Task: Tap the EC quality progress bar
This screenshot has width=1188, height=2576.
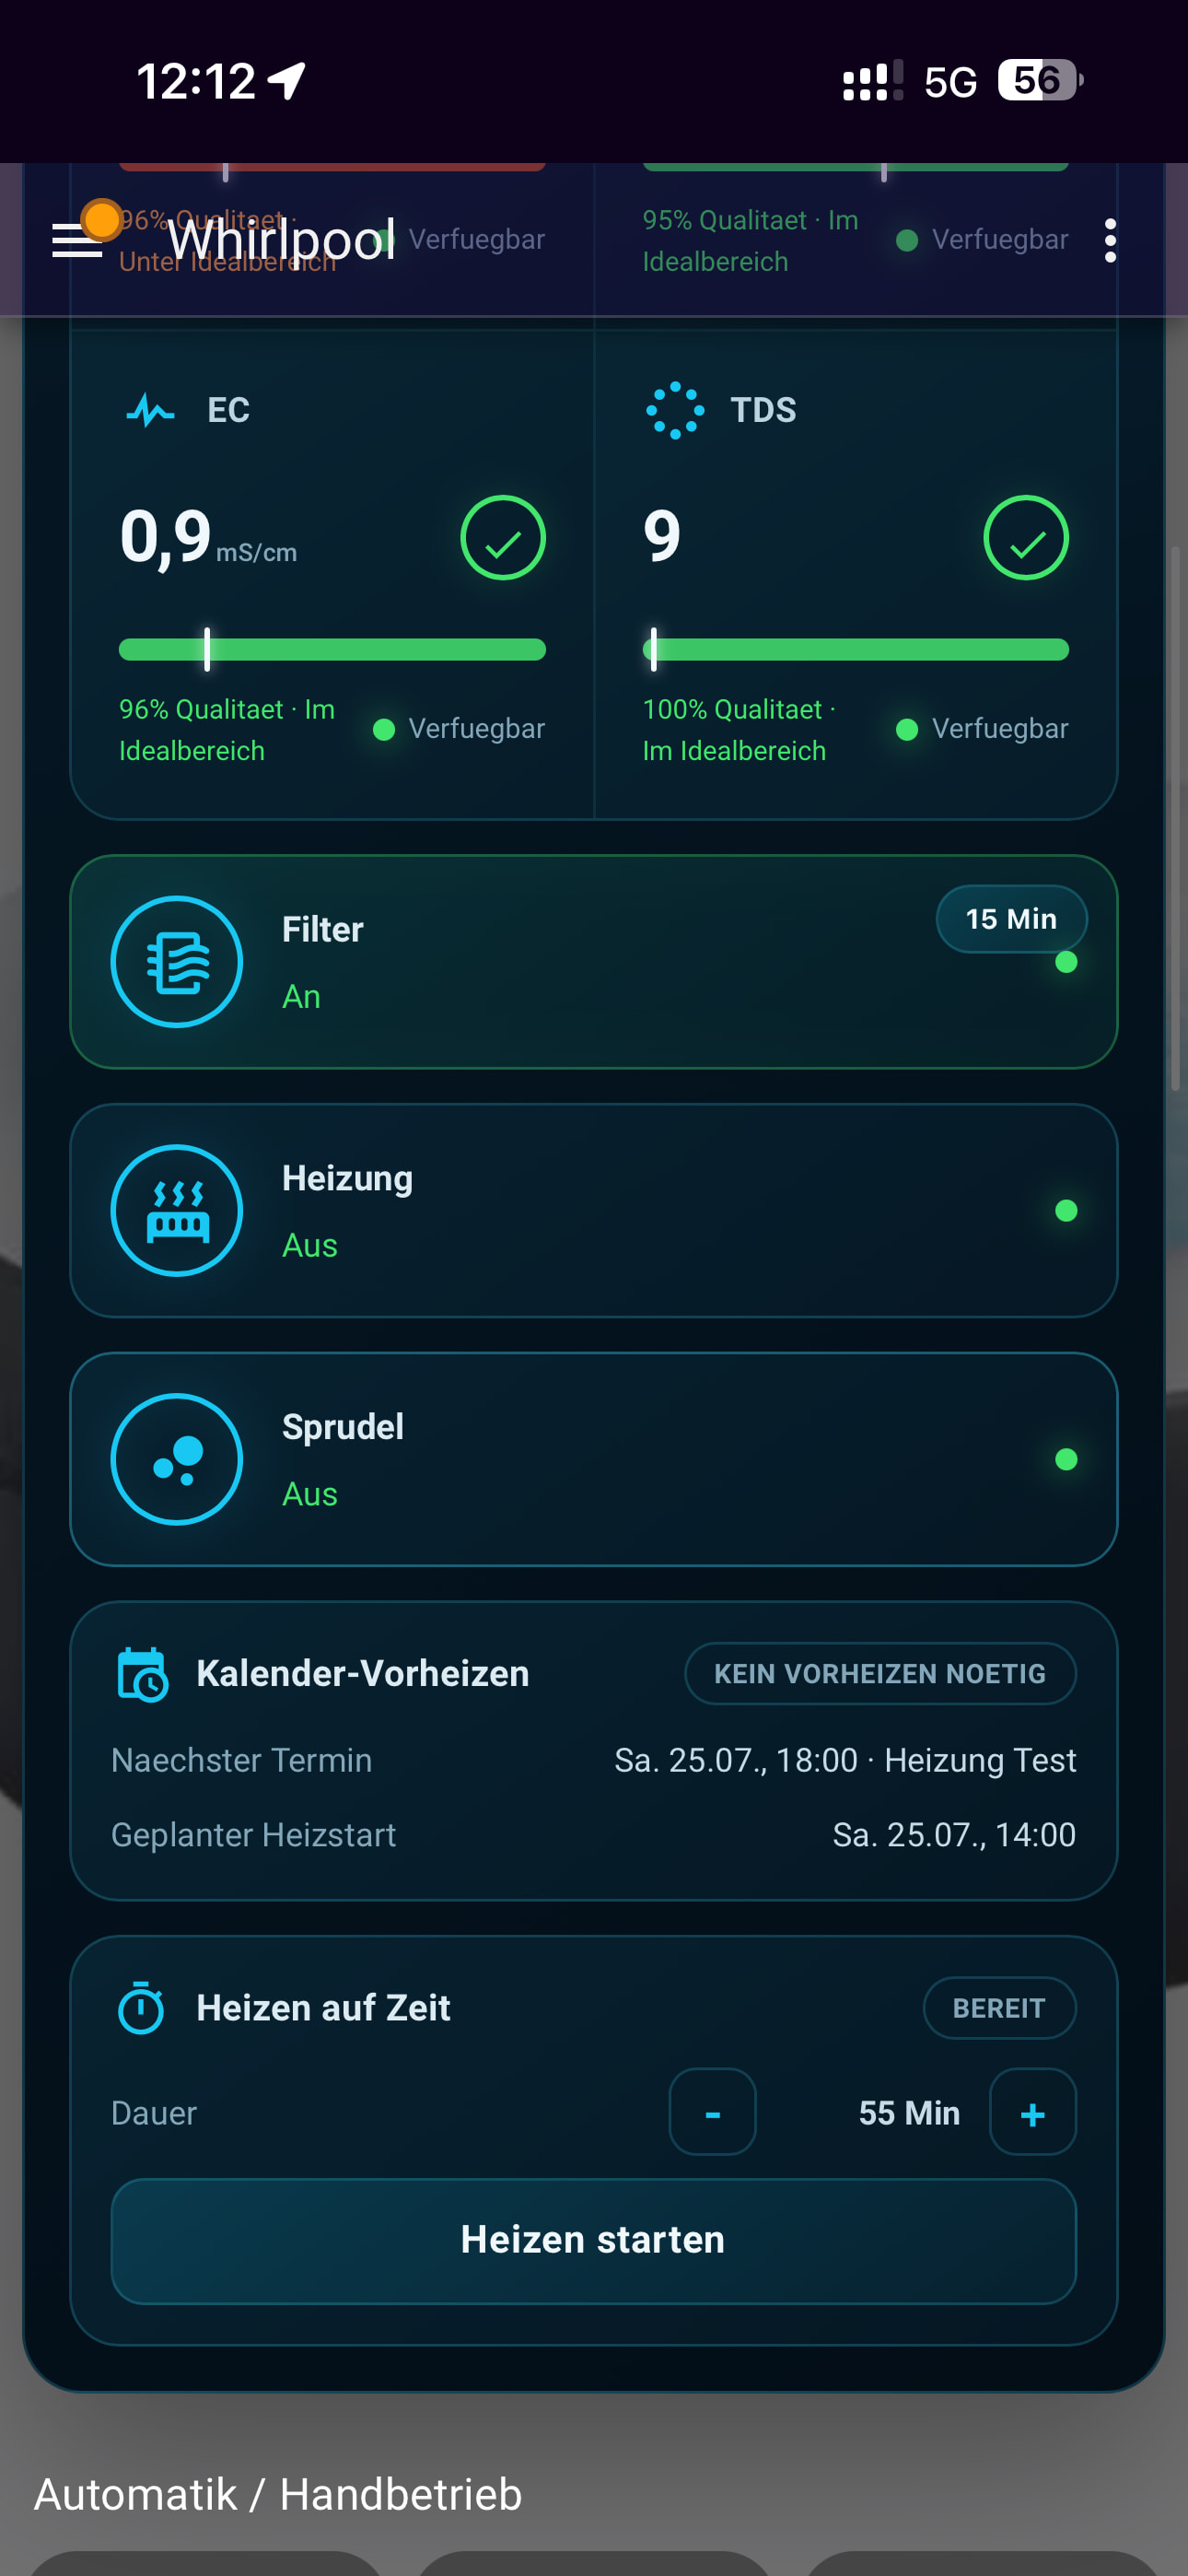Action: point(332,650)
